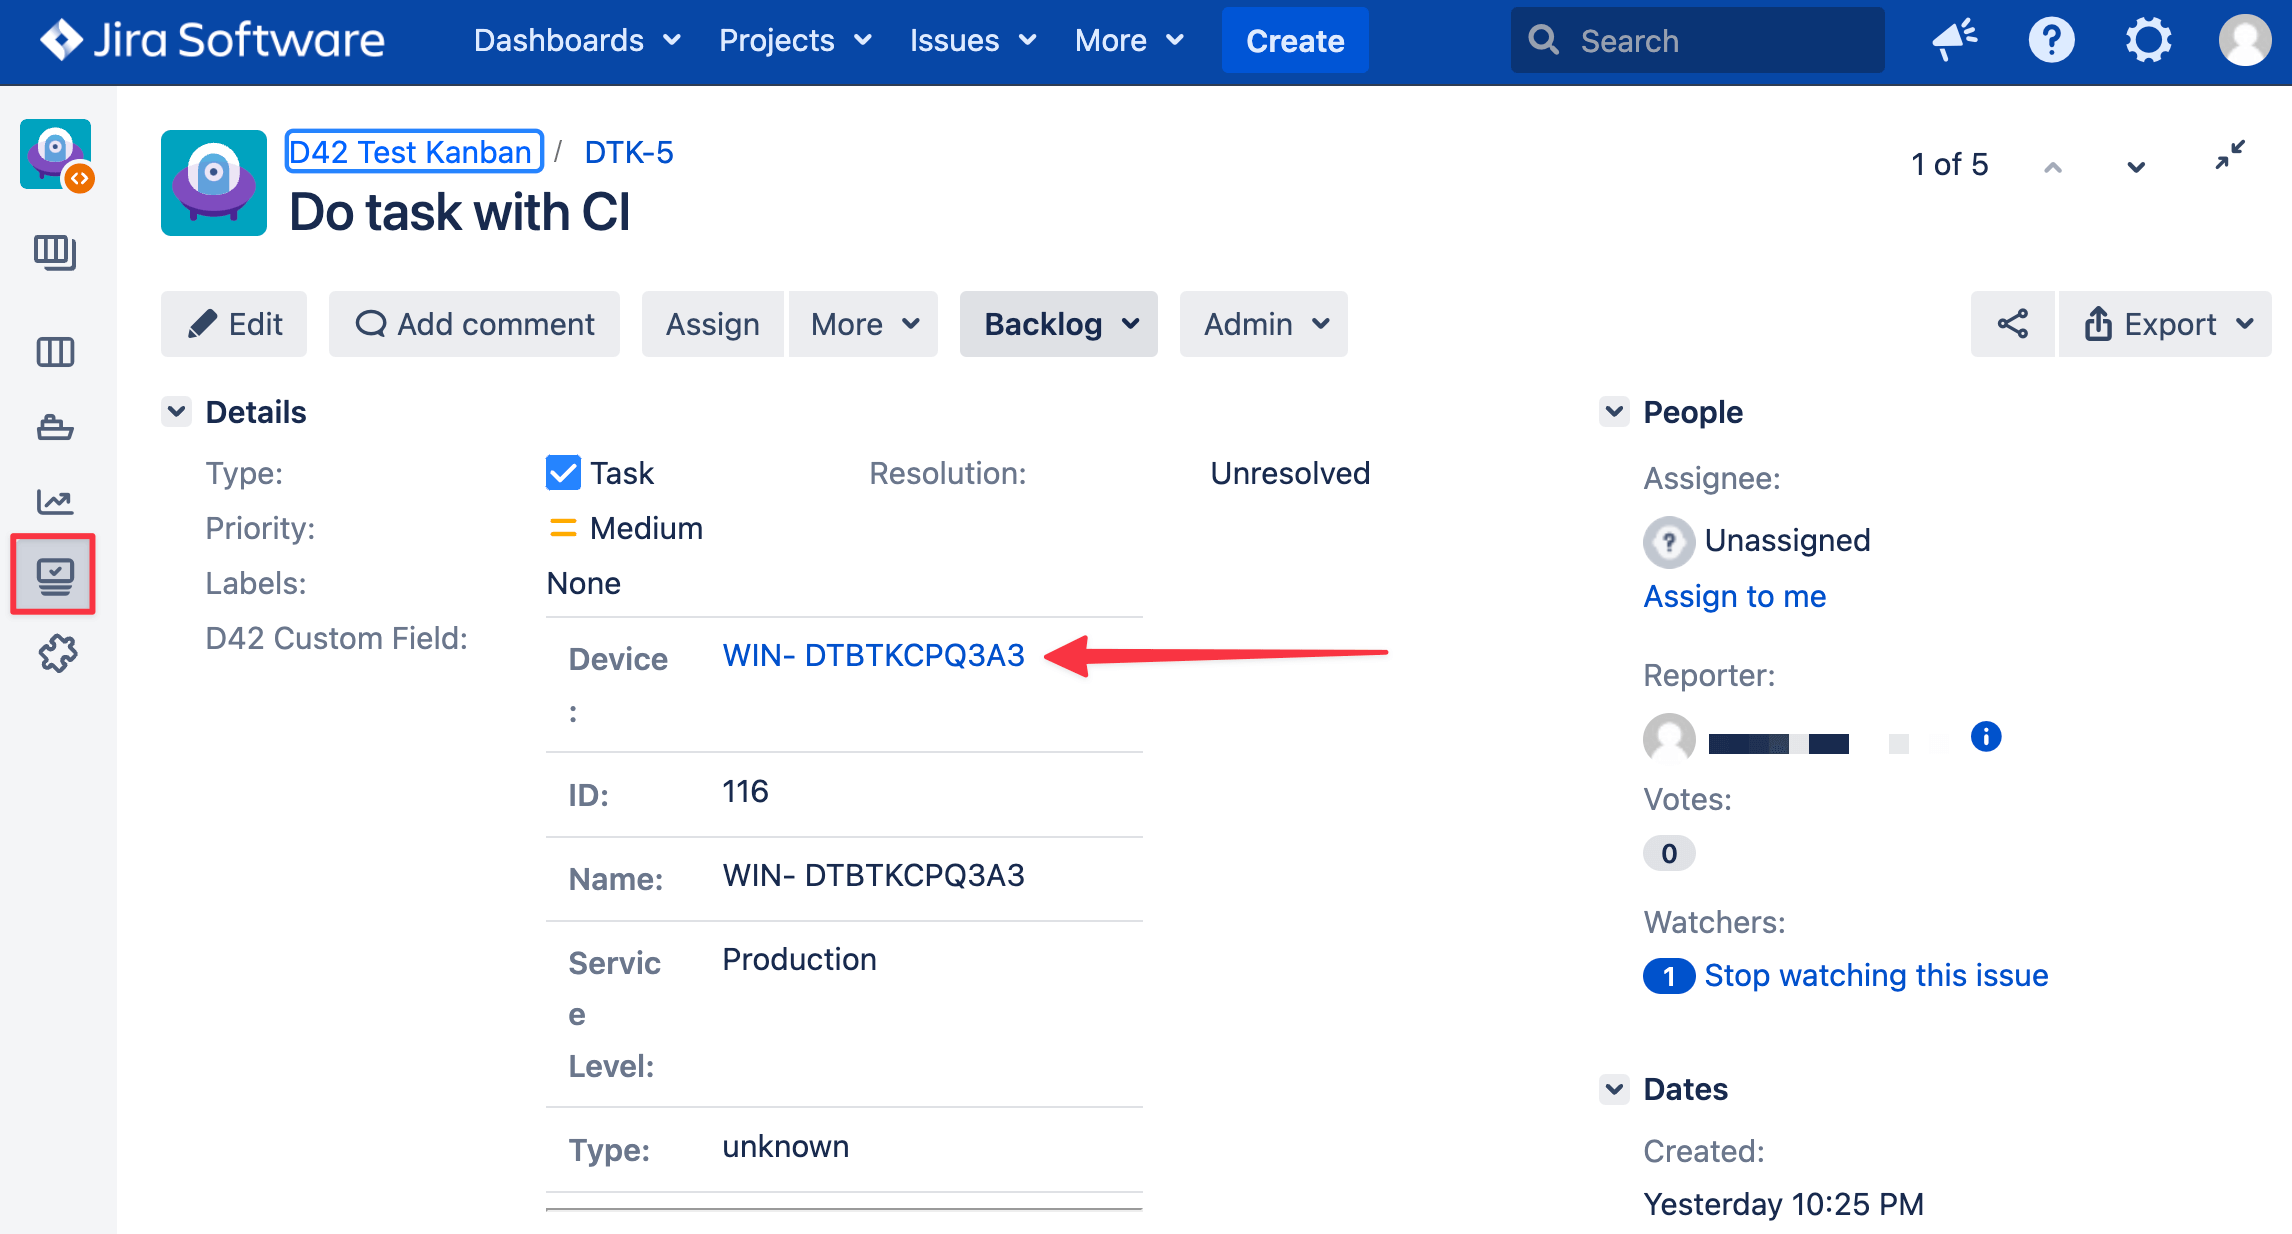Click the blue Create button

(1294, 41)
